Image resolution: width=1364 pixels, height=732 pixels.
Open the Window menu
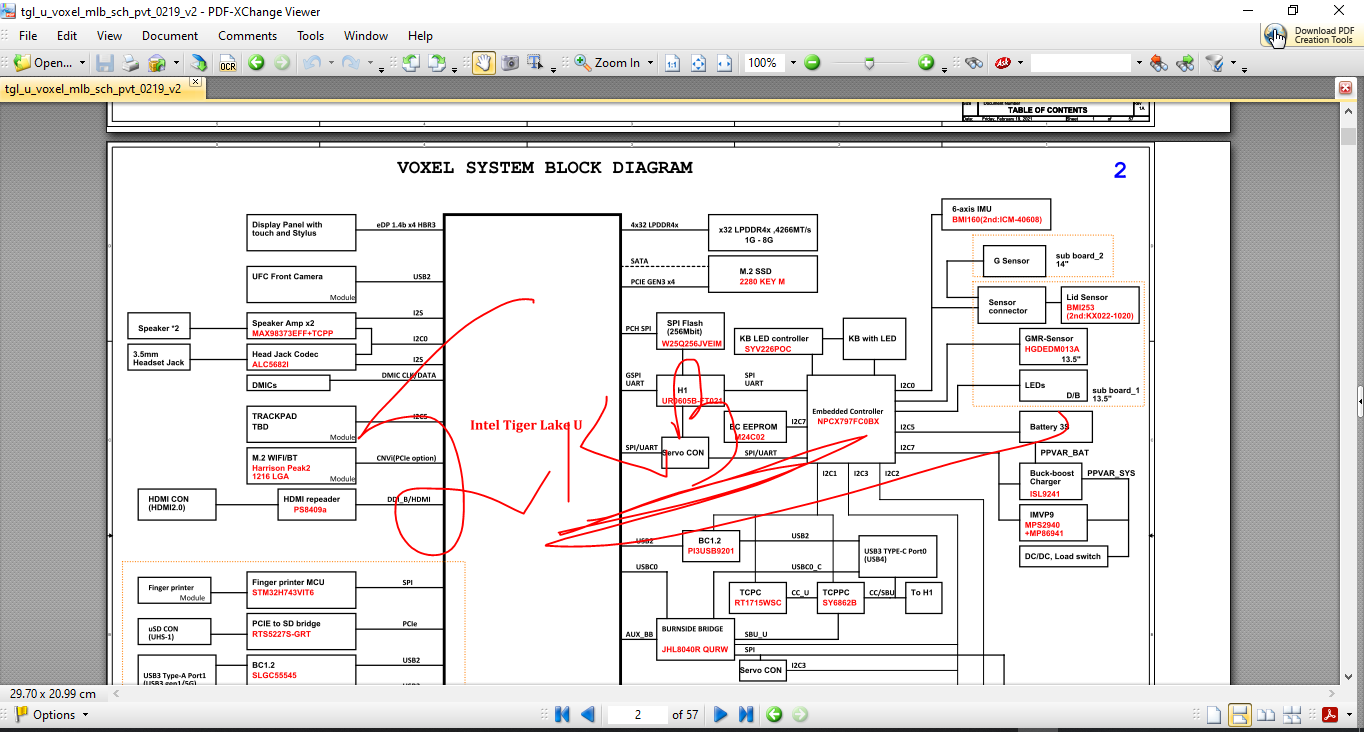366,35
